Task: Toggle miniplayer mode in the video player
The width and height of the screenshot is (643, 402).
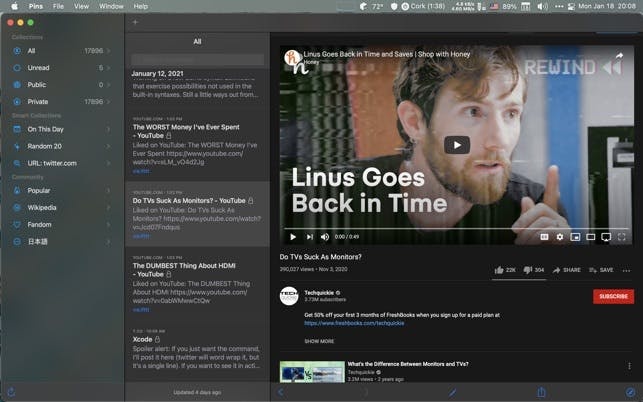Action: tap(575, 237)
